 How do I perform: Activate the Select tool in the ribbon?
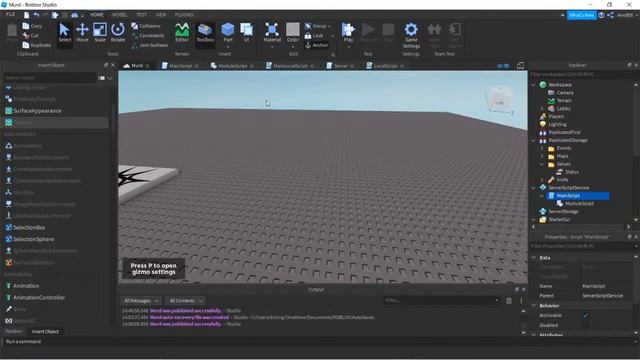coord(64,33)
